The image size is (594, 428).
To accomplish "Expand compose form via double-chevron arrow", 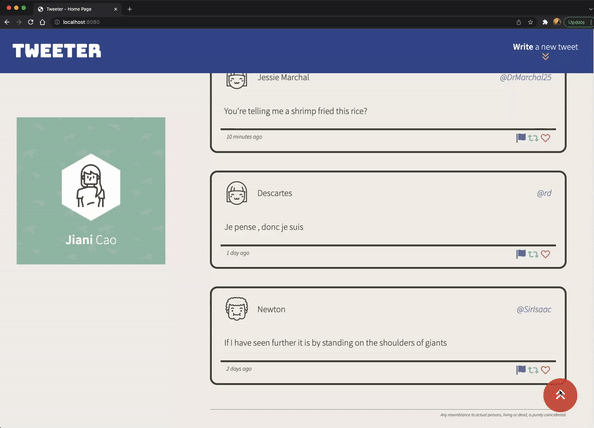I will [545, 56].
